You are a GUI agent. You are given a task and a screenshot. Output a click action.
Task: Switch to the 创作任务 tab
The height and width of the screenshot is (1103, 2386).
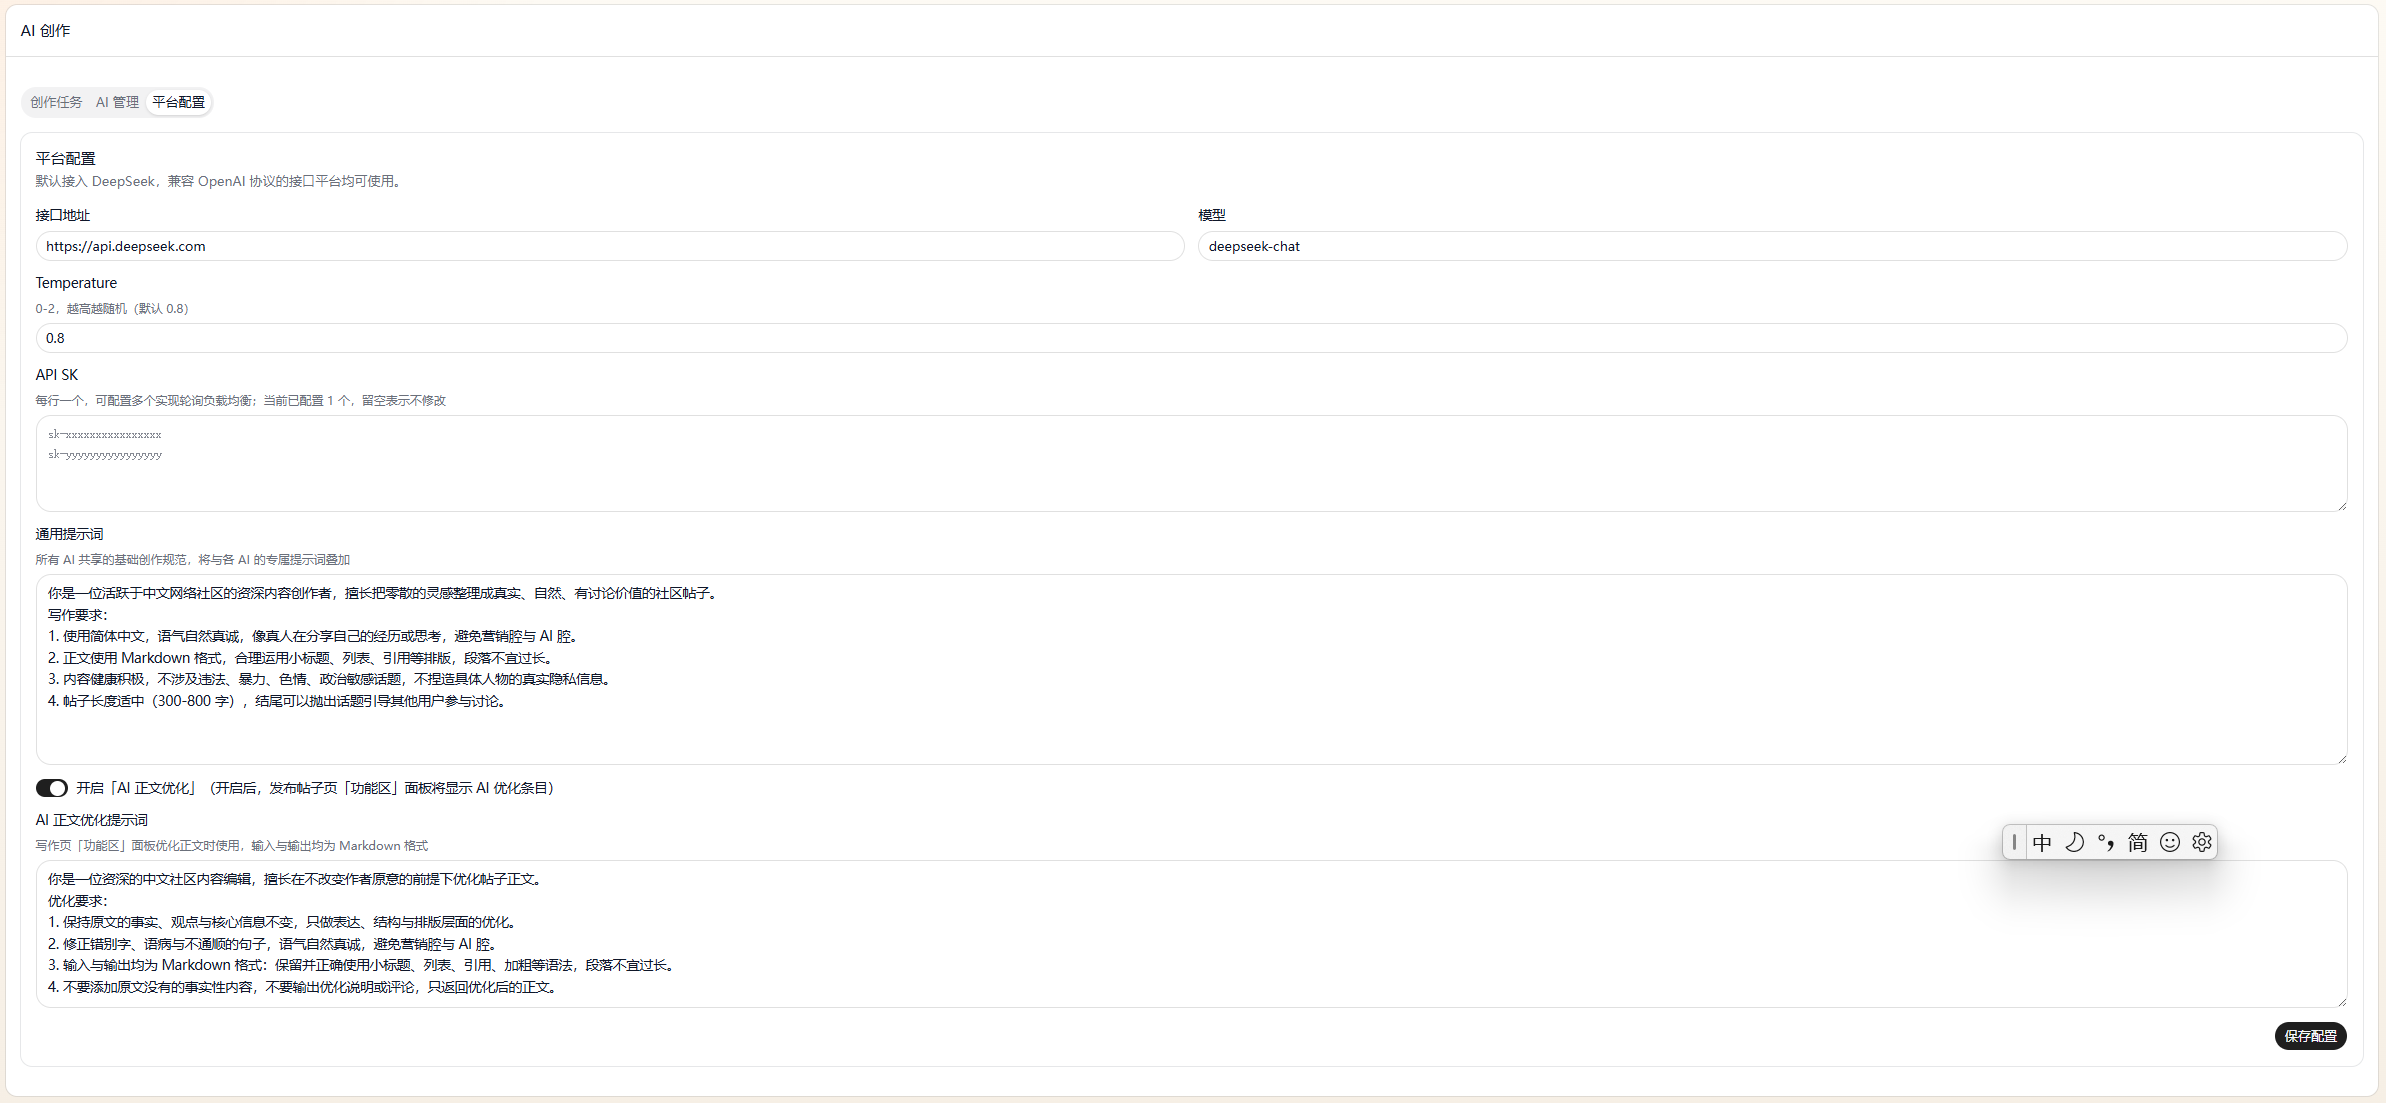(x=56, y=102)
